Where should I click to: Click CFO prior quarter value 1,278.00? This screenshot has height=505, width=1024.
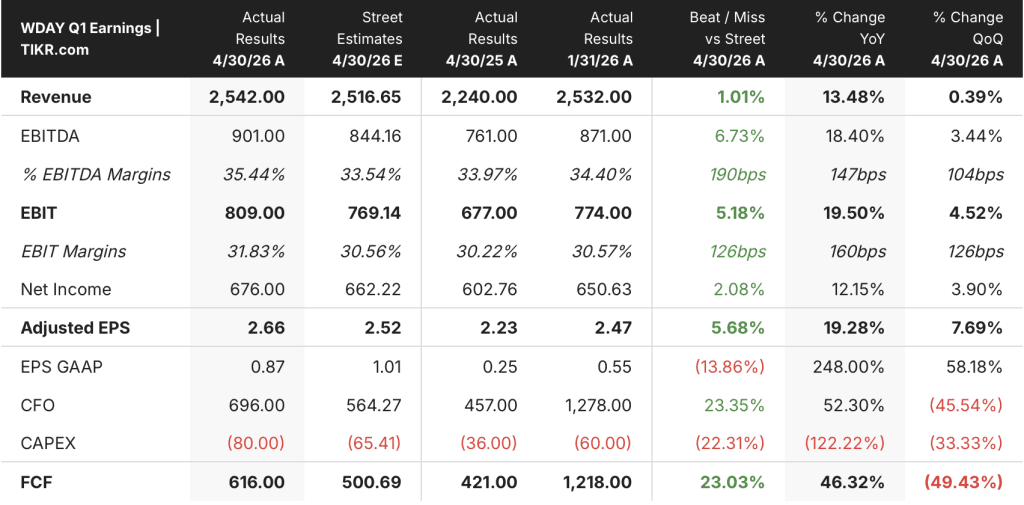pyautogui.click(x=600, y=406)
